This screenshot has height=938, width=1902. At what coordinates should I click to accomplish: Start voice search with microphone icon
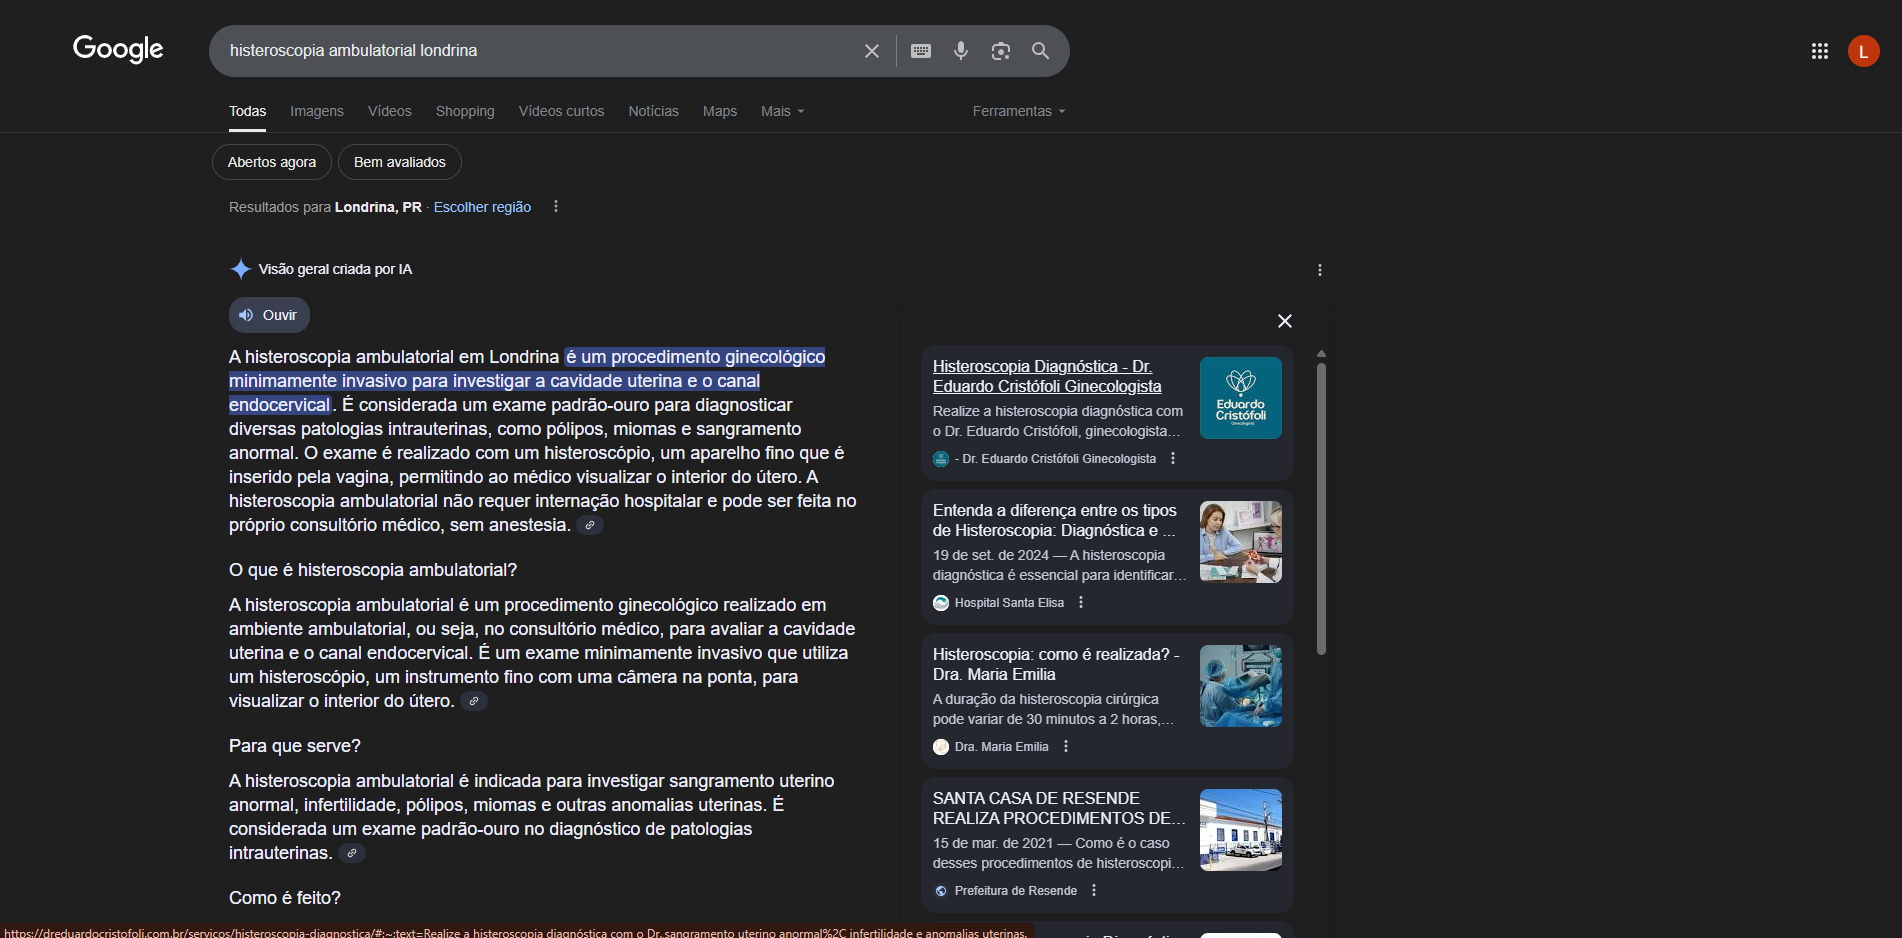(961, 51)
